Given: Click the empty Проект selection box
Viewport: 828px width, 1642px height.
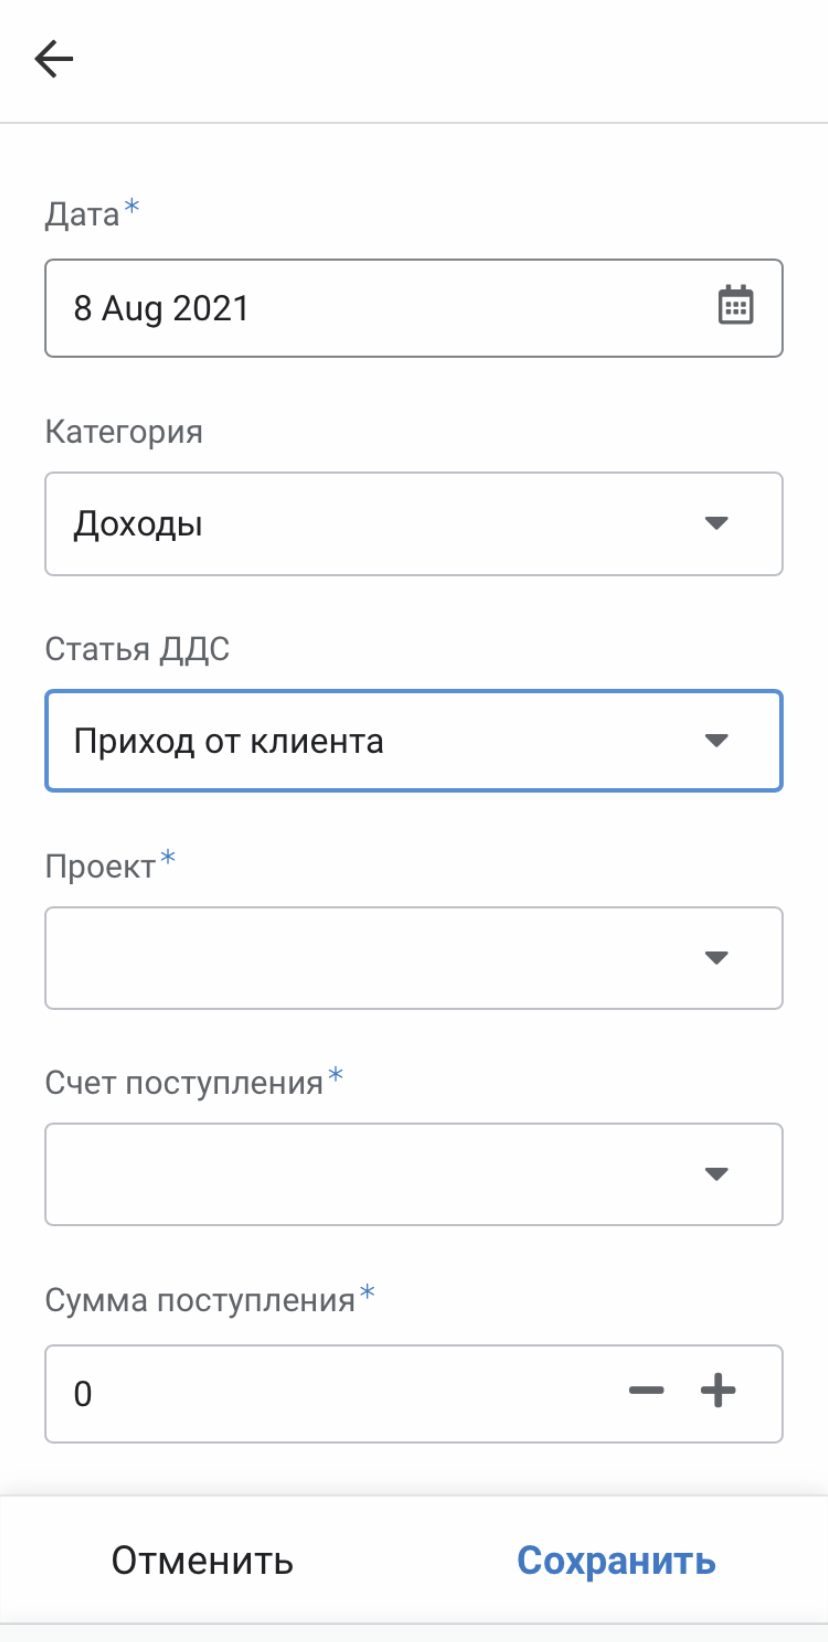Looking at the screenshot, I should coord(414,958).
